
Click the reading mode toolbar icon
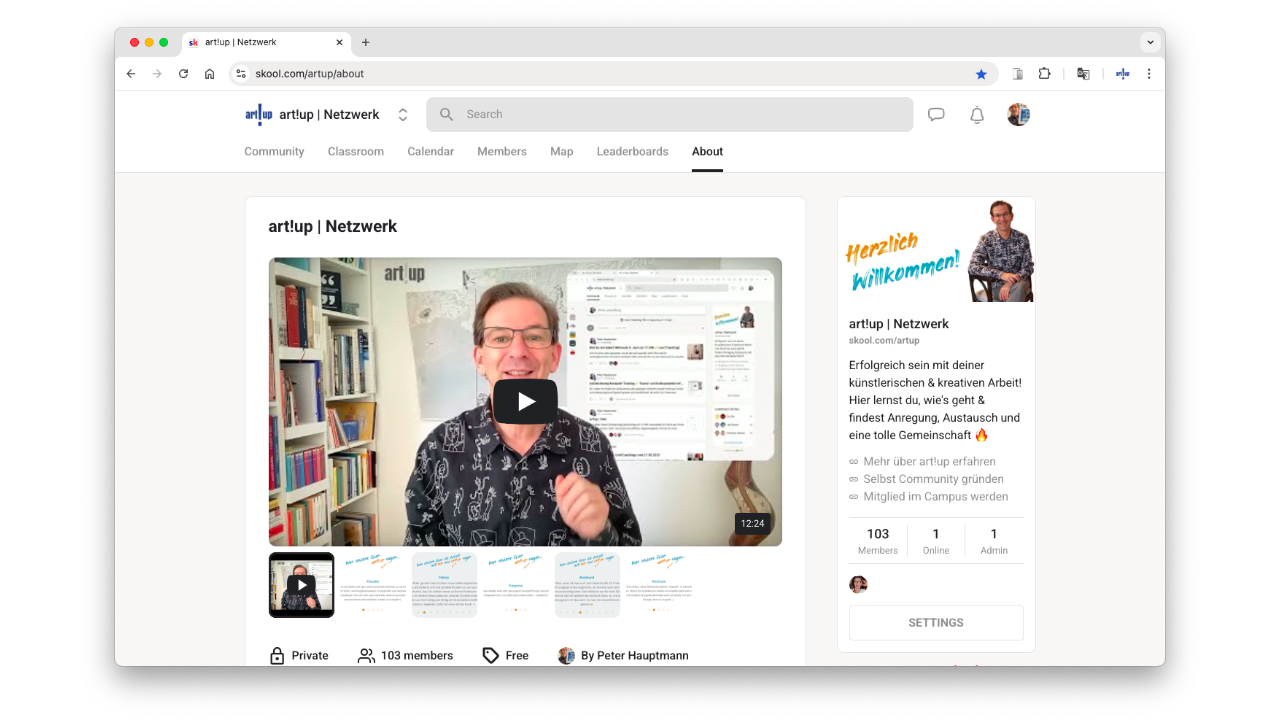pyautogui.click(x=1018, y=74)
